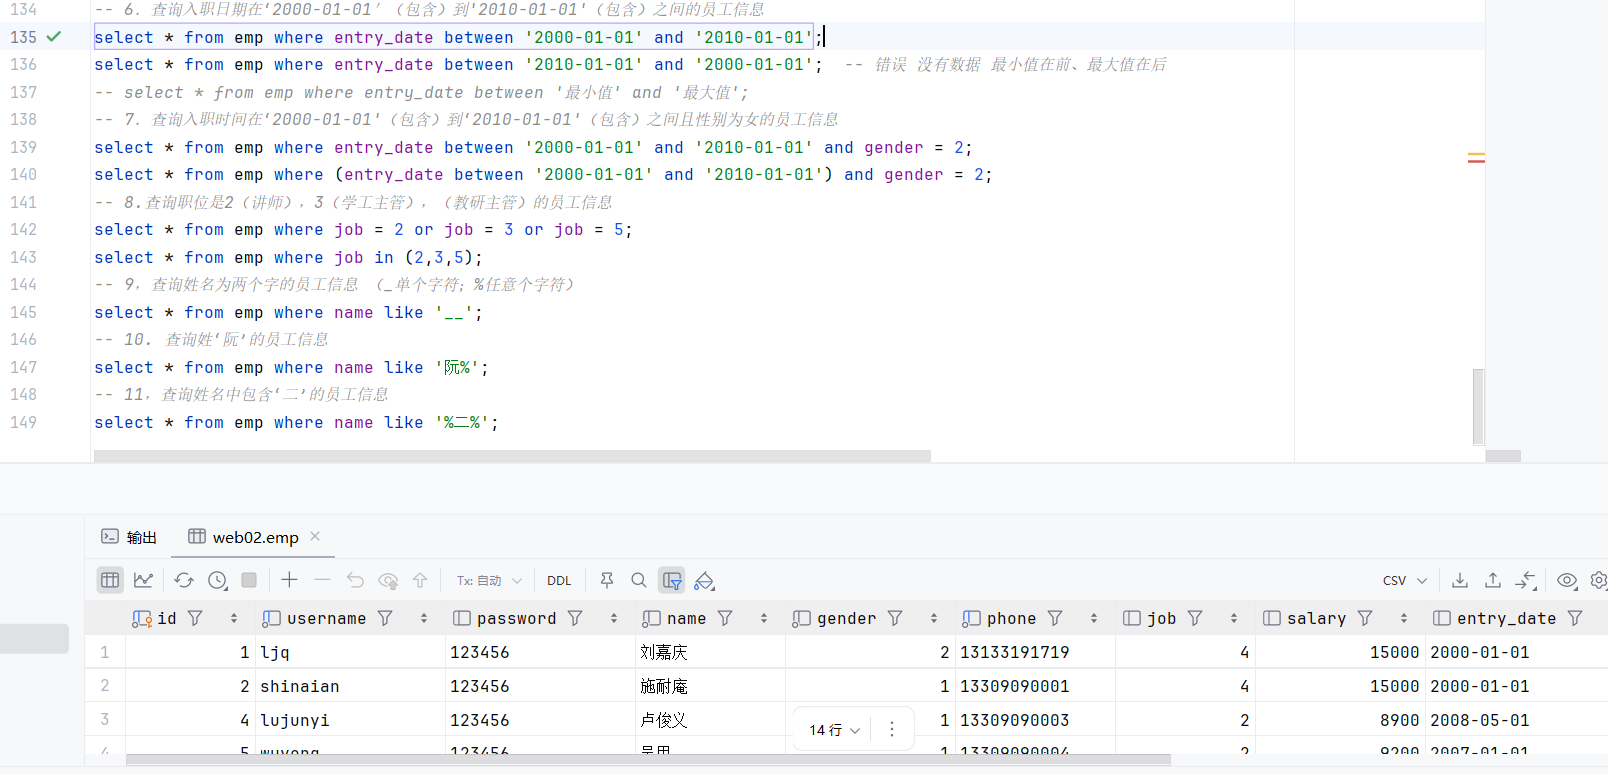Preview pending changes eye icon
Image resolution: width=1608 pixels, height=774 pixels.
click(x=388, y=580)
